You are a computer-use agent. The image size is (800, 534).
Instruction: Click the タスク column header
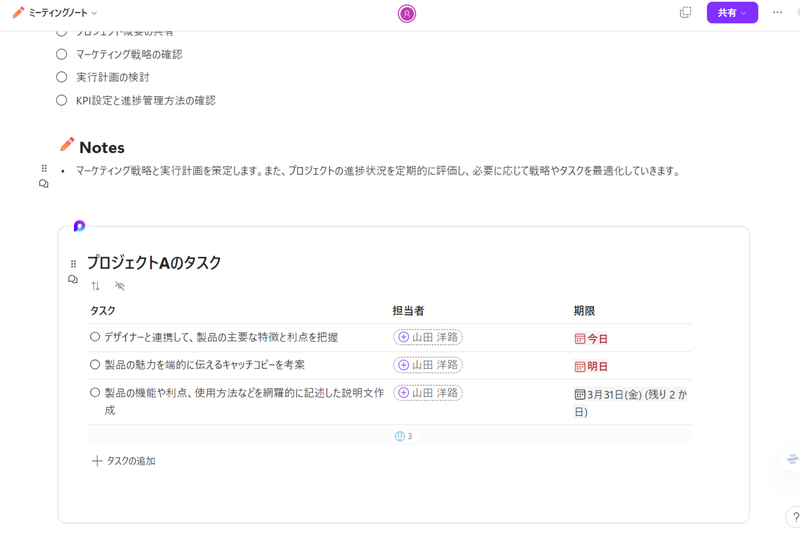(103, 311)
